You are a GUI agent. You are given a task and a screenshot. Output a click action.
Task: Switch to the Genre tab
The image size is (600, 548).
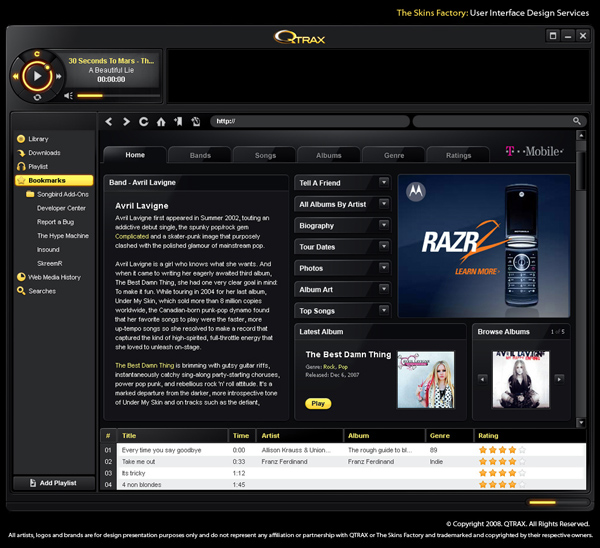pyautogui.click(x=394, y=155)
